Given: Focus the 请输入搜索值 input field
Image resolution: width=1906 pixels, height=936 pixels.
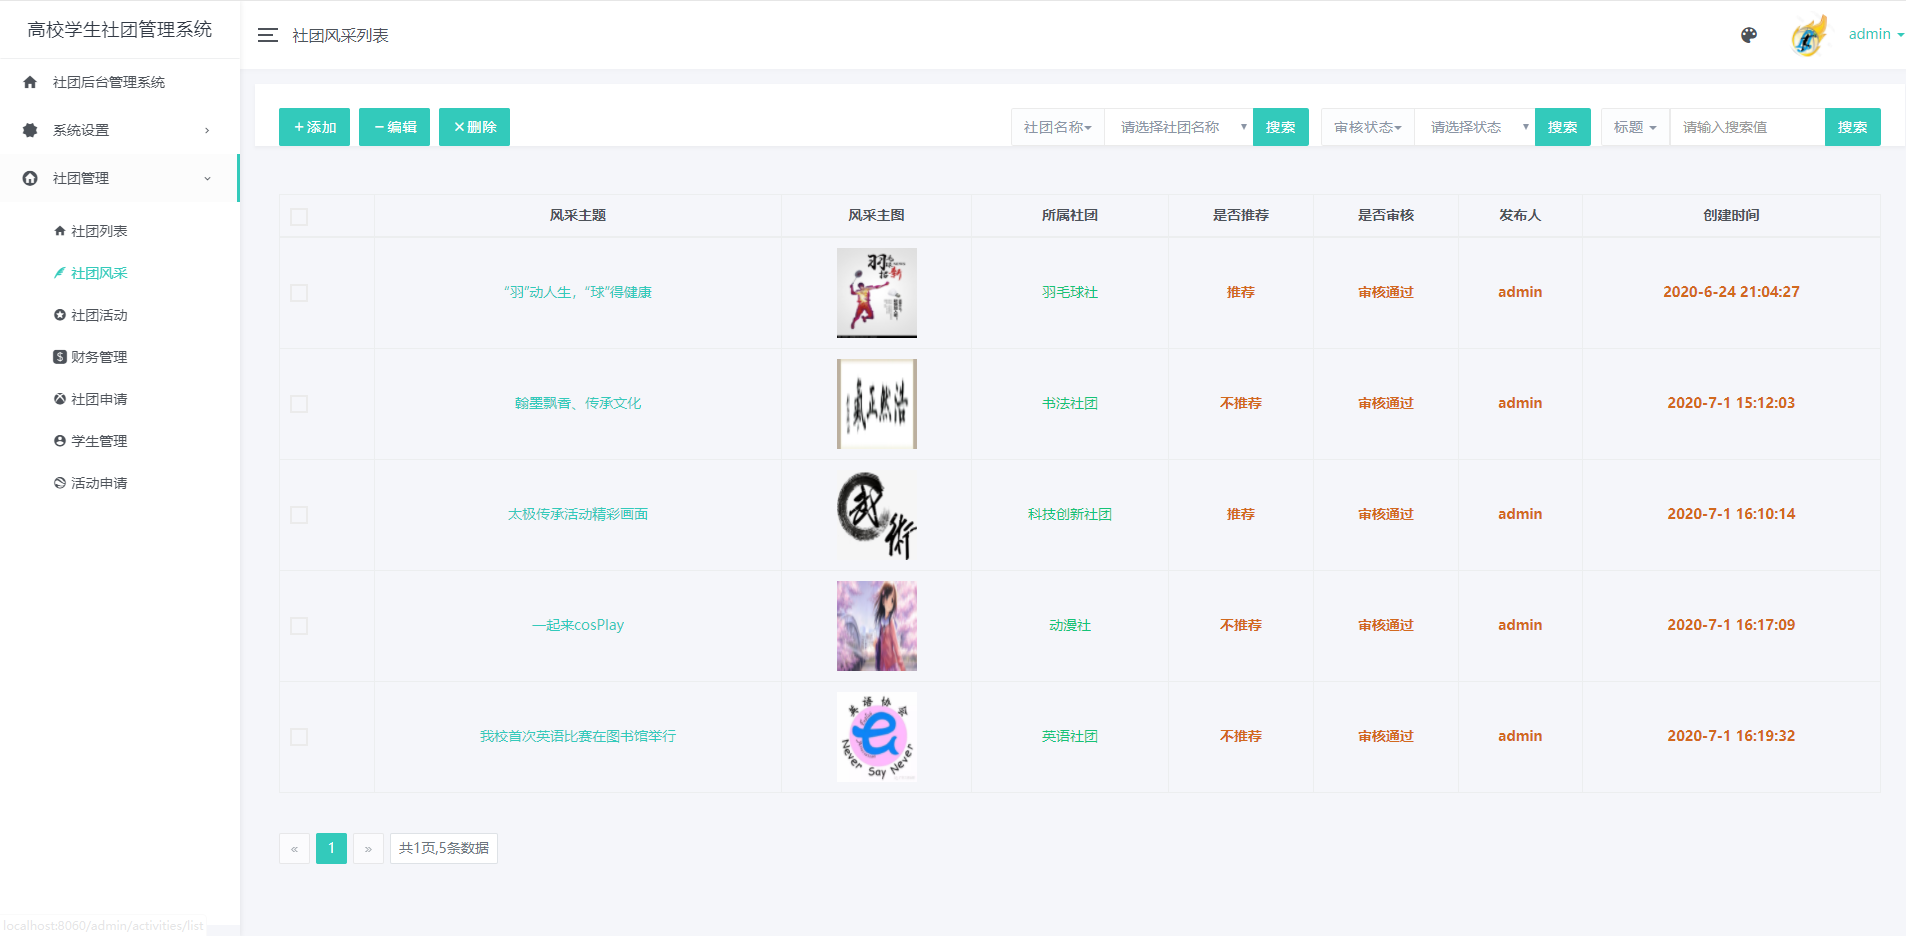Looking at the screenshot, I should (x=1747, y=127).
